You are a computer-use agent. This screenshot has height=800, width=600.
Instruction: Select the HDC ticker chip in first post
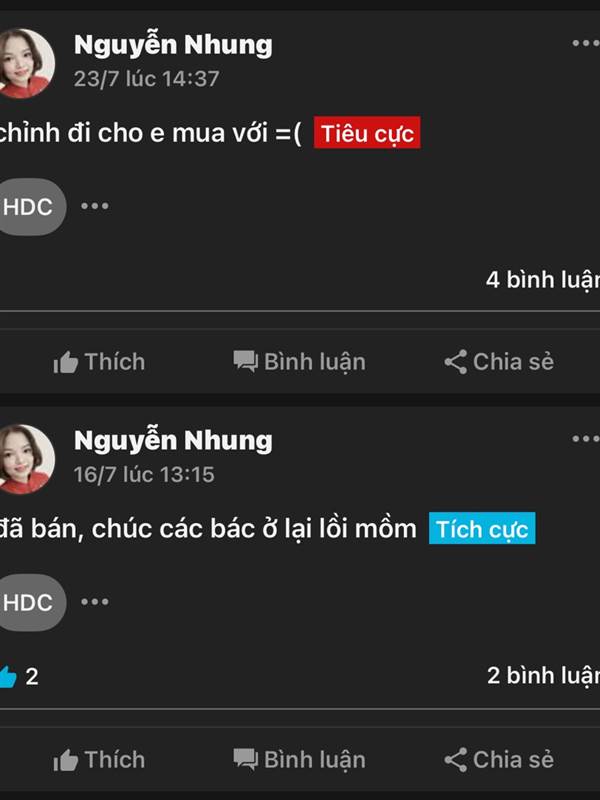tap(30, 207)
